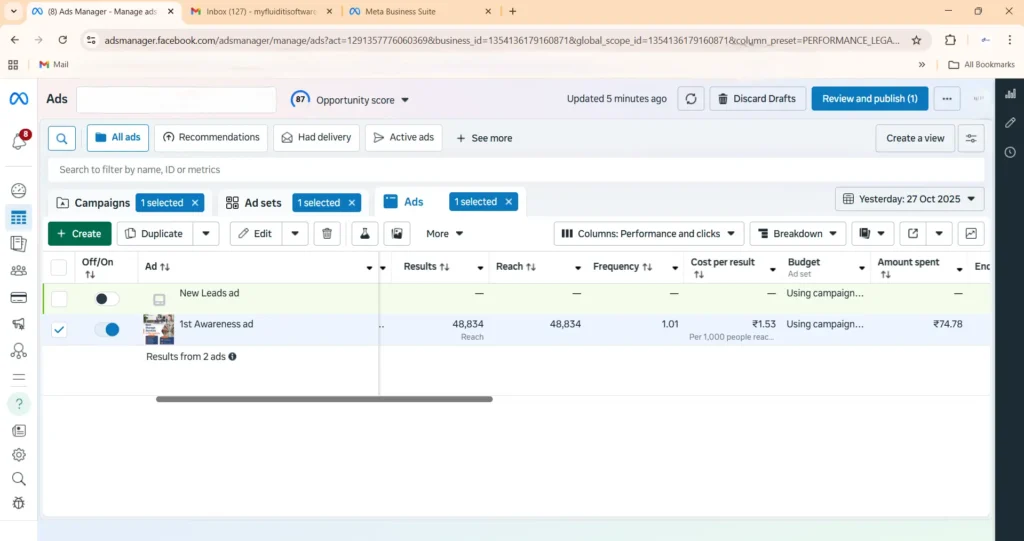This screenshot has height=541, width=1024.
Task: Click the Discard Drafts button
Action: pyautogui.click(x=758, y=99)
